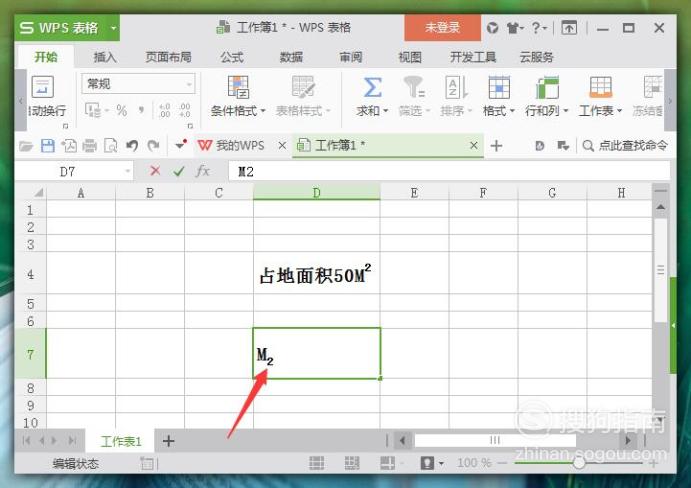
Task: Click the 点此查找命令 search box
Action: coord(625,145)
